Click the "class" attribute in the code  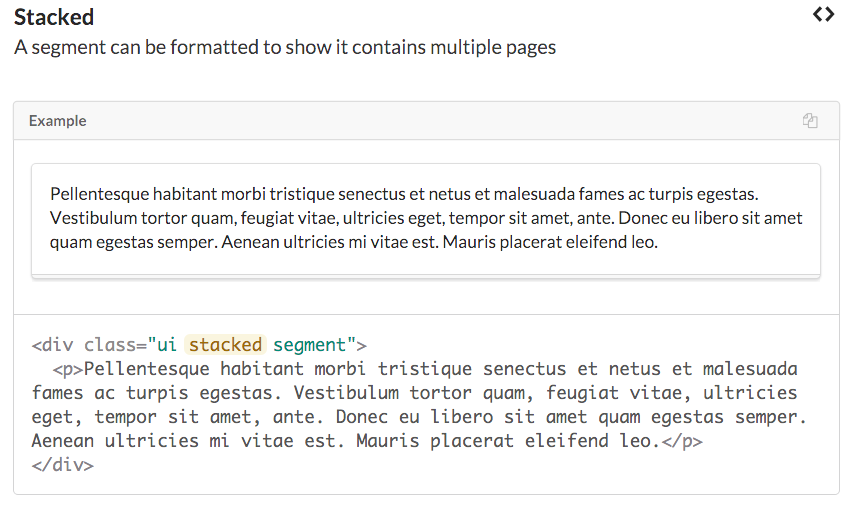click(x=110, y=345)
